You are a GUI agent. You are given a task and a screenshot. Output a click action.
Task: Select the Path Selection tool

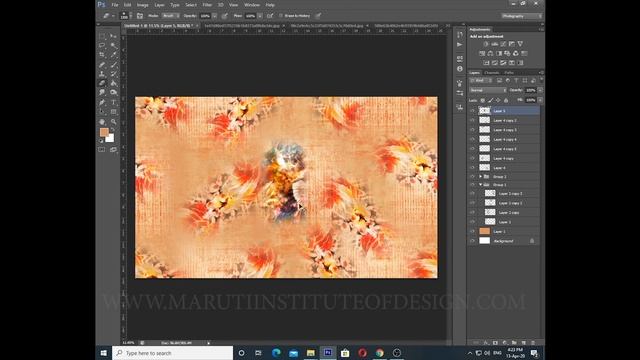(102, 111)
